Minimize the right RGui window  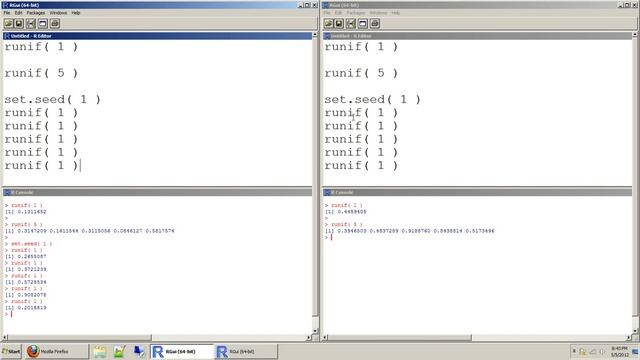pos(620,5)
